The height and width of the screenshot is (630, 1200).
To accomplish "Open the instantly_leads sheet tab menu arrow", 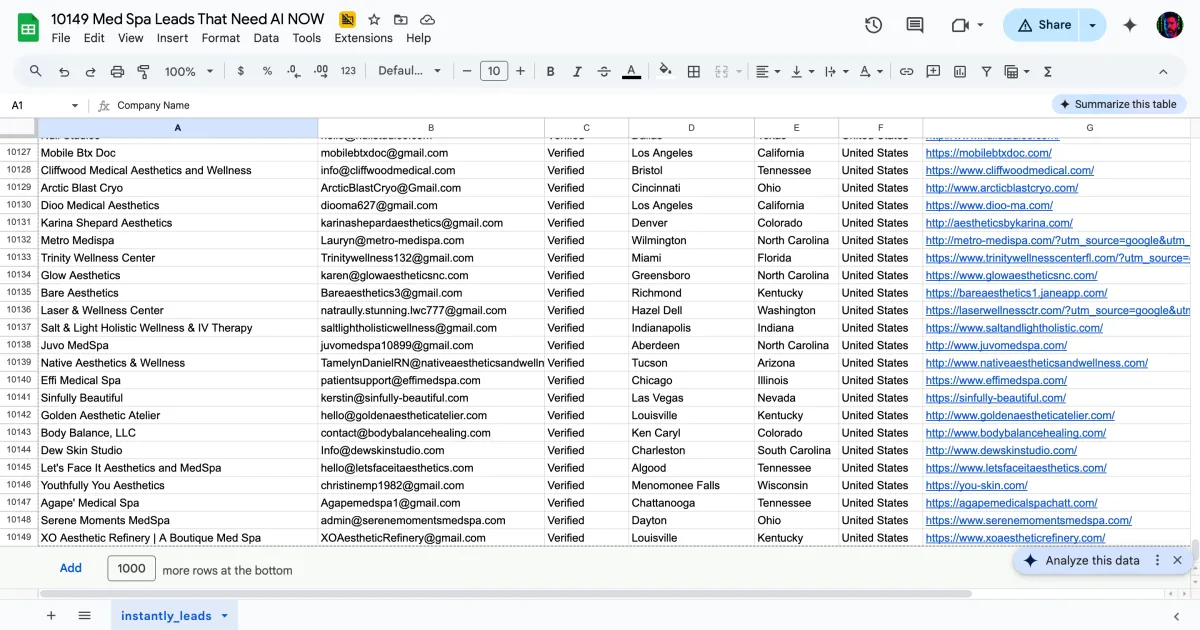I will point(224,616).
